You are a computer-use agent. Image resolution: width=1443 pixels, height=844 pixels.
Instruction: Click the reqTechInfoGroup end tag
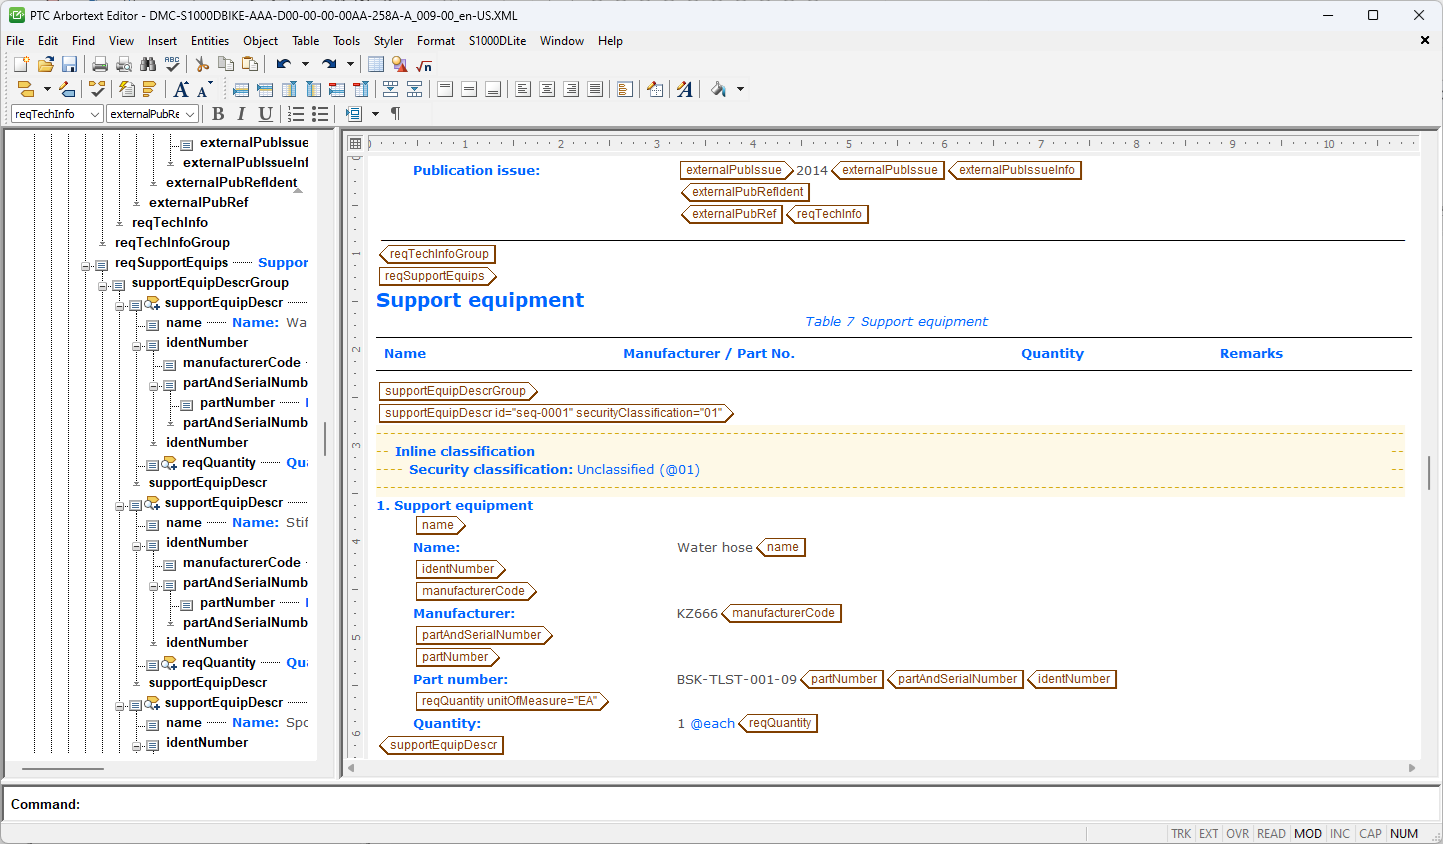(x=438, y=254)
